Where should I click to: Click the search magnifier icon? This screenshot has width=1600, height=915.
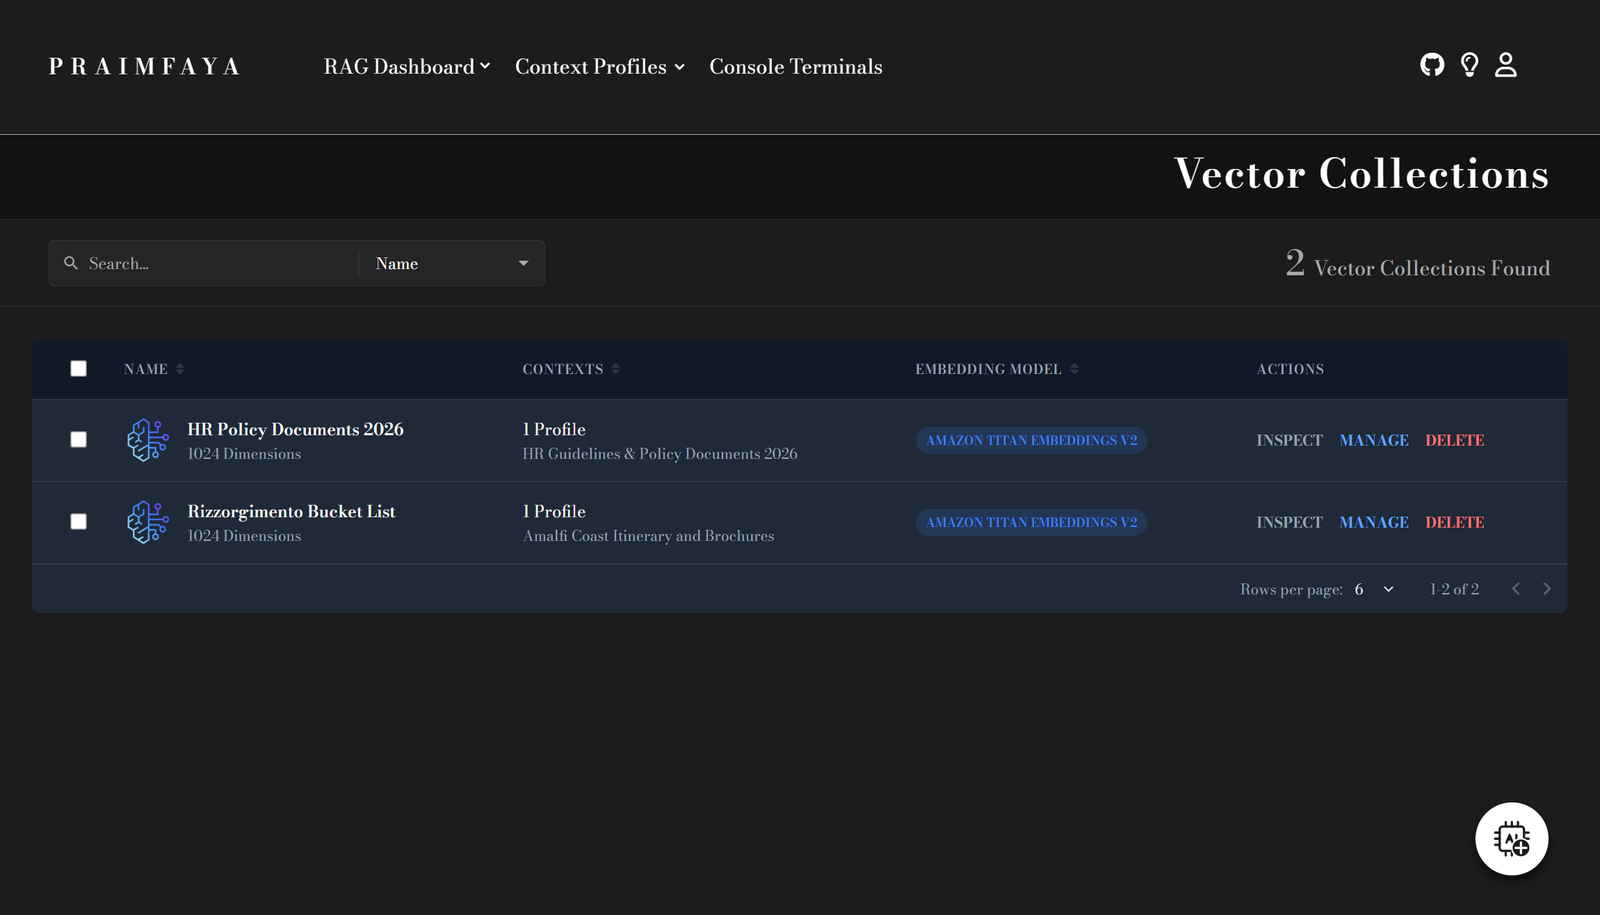tap(71, 263)
